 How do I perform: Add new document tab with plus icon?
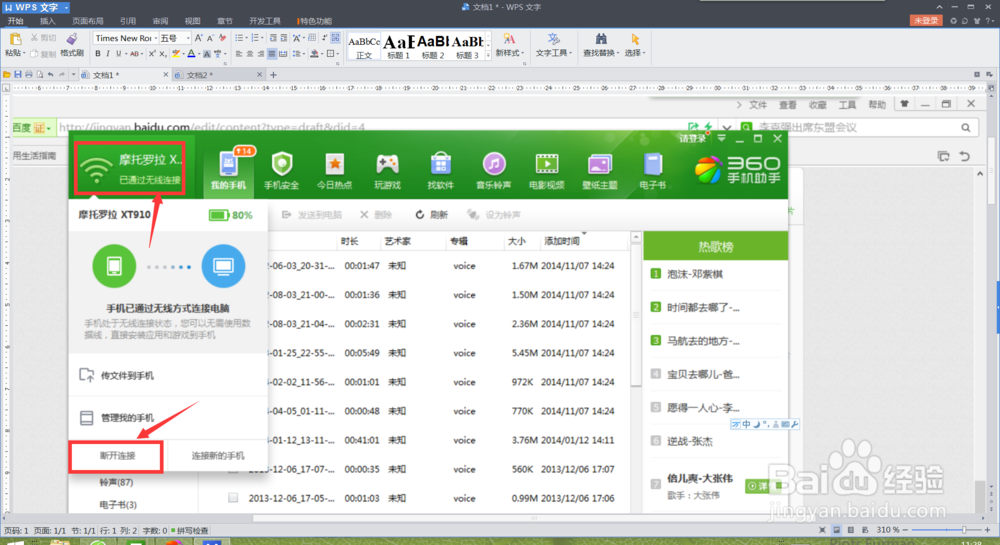click(274, 75)
